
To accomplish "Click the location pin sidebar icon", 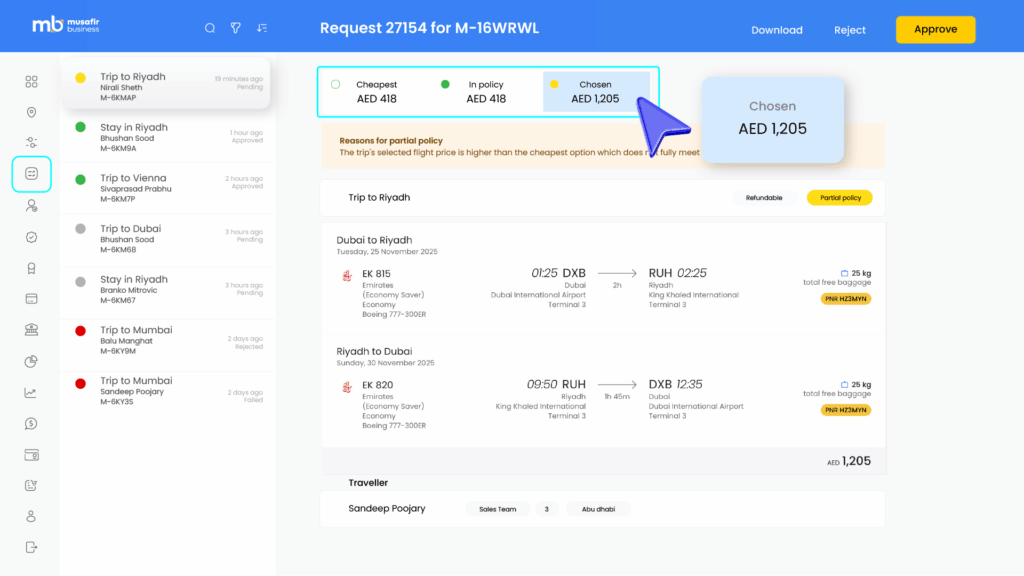I will (x=31, y=113).
